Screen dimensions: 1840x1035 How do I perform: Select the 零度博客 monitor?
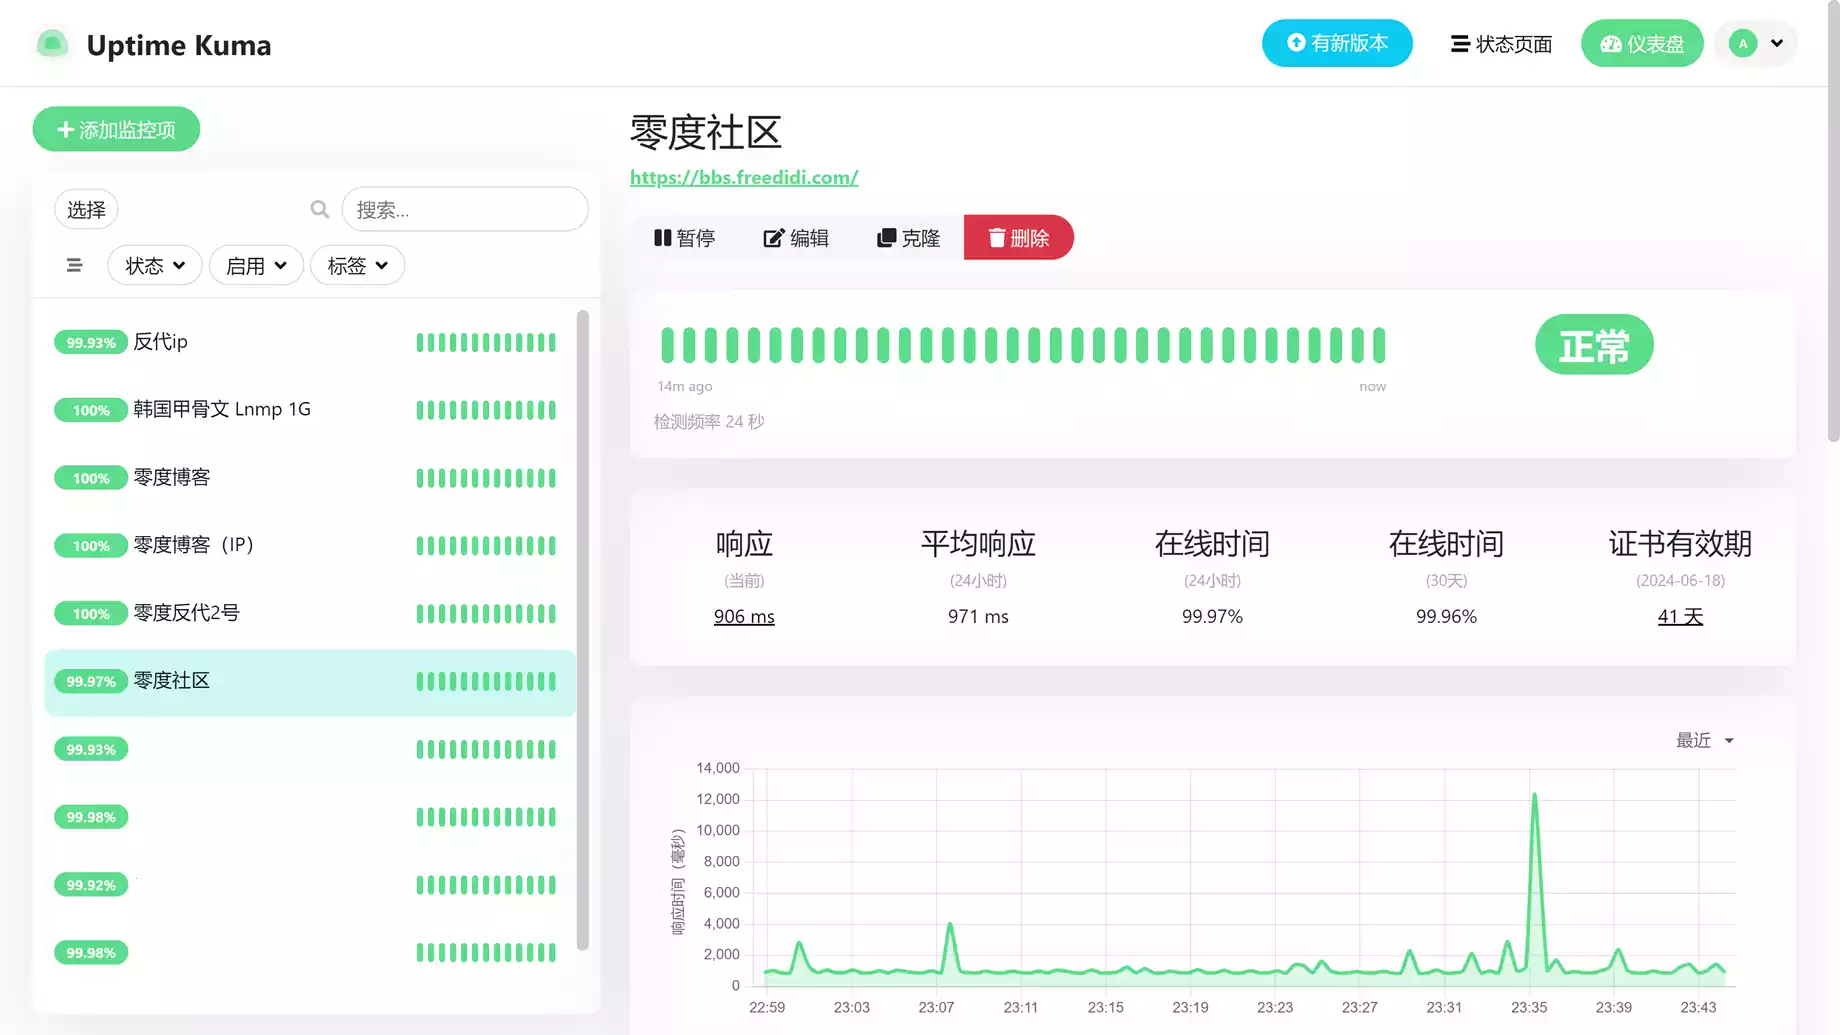310,478
